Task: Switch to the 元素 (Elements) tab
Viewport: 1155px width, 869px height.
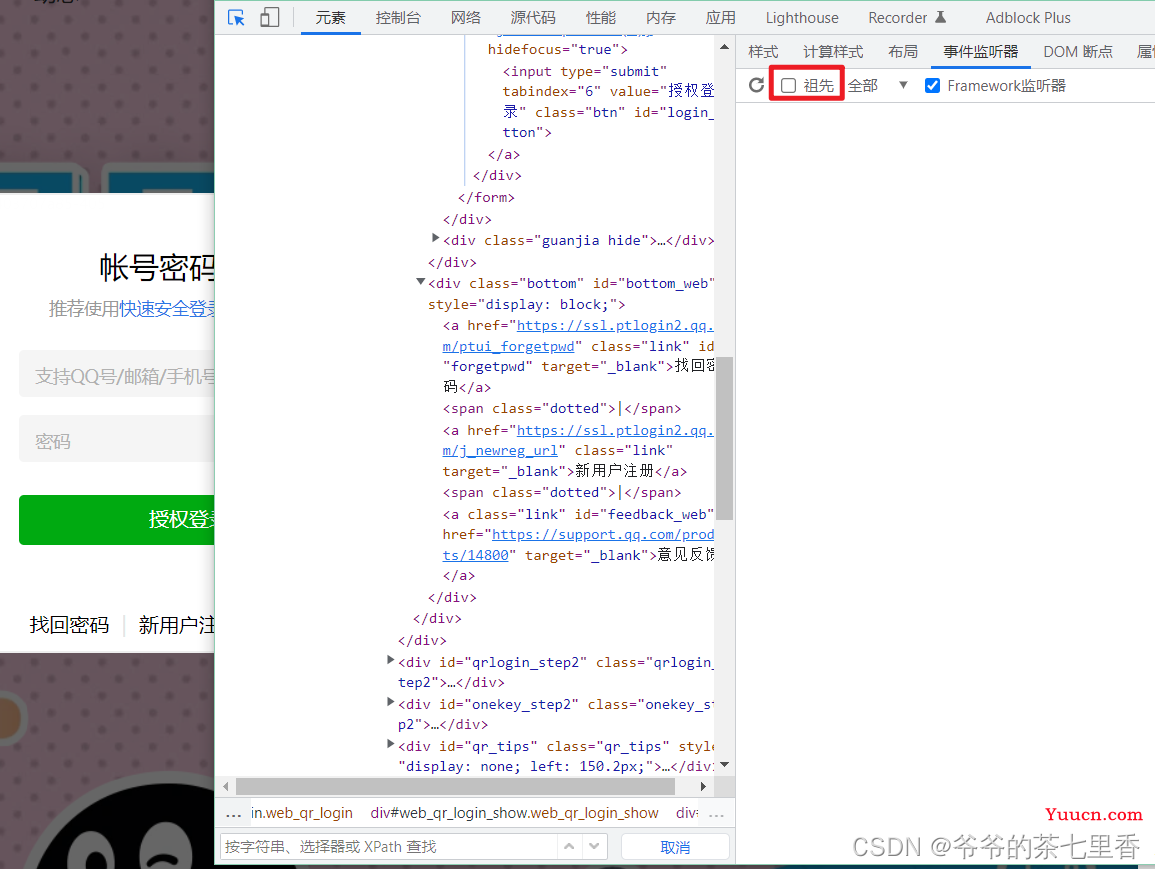Action: pyautogui.click(x=330, y=18)
